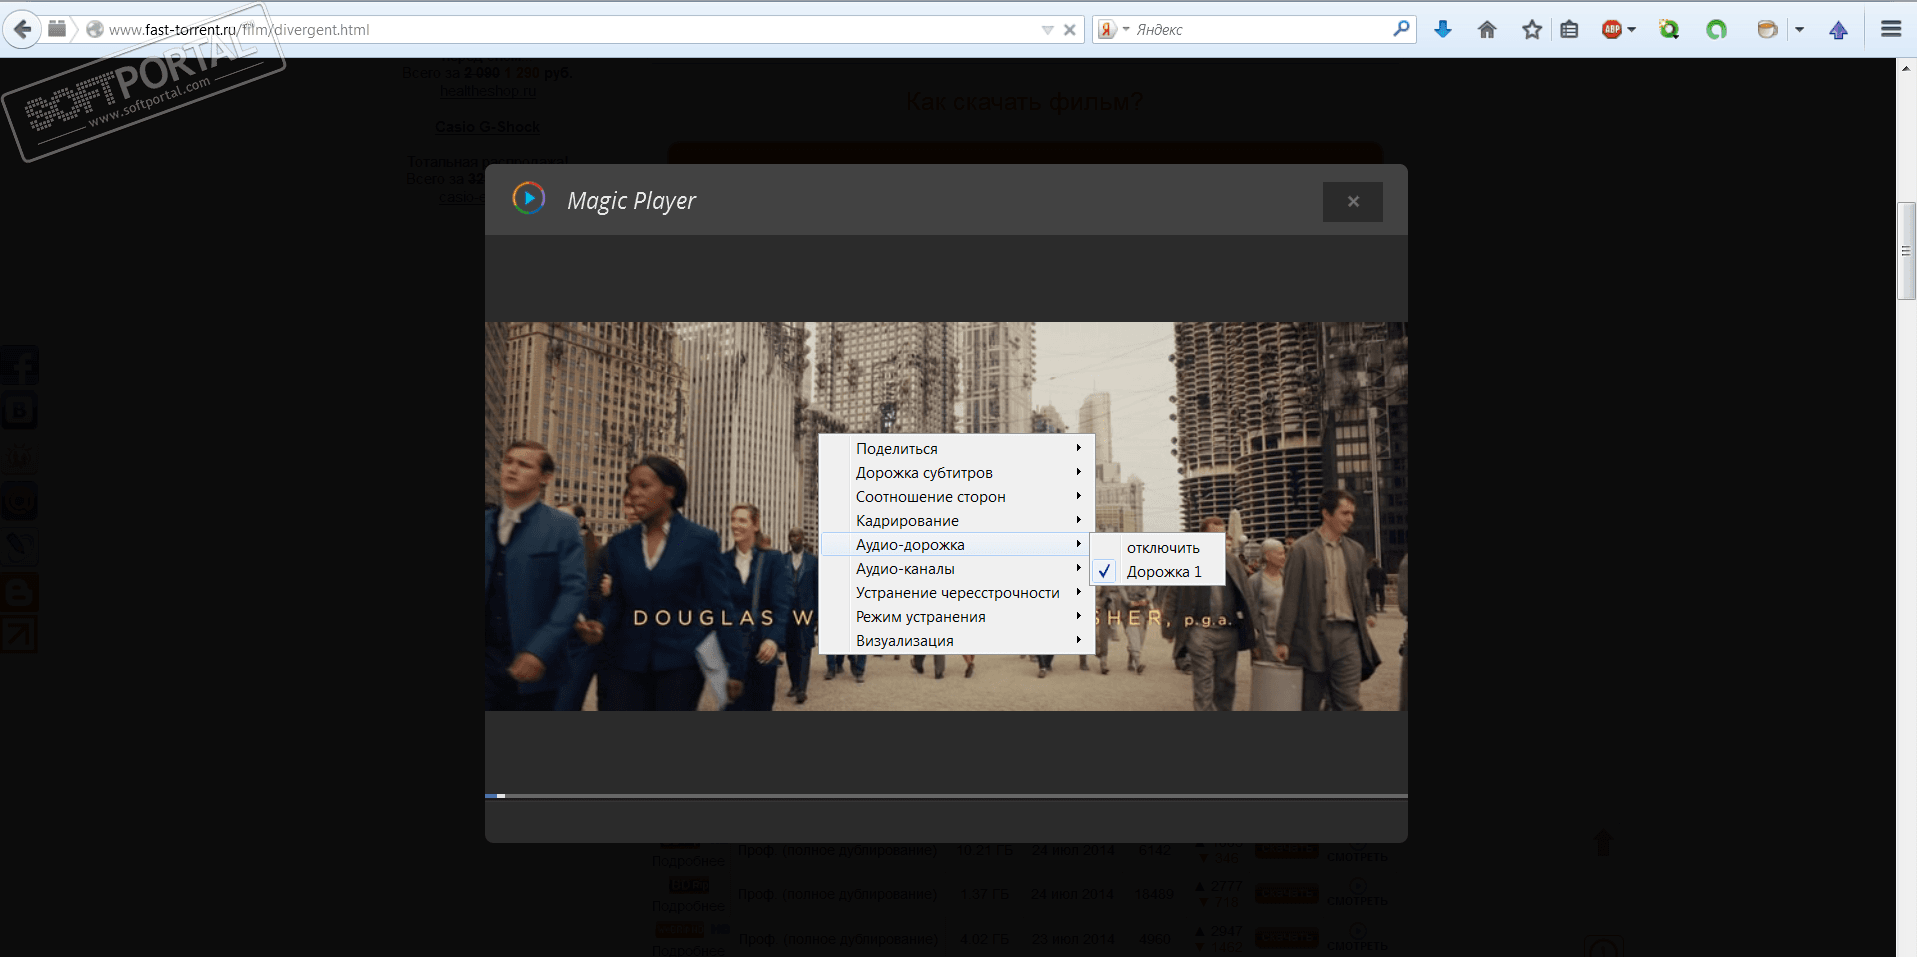
Task: Expand the Кадрирование submenu arrow
Action: (1079, 520)
